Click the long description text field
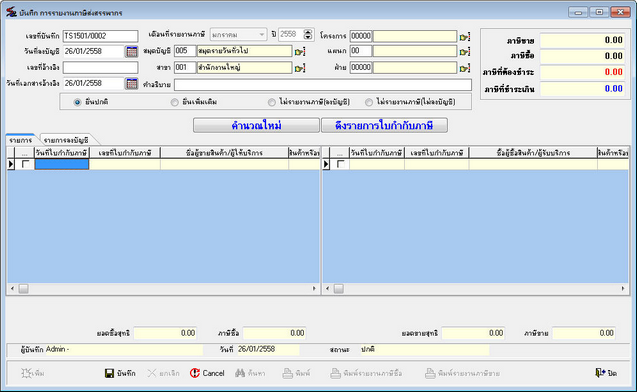The height and width of the screenshot is (392, 637). (323, 85)
